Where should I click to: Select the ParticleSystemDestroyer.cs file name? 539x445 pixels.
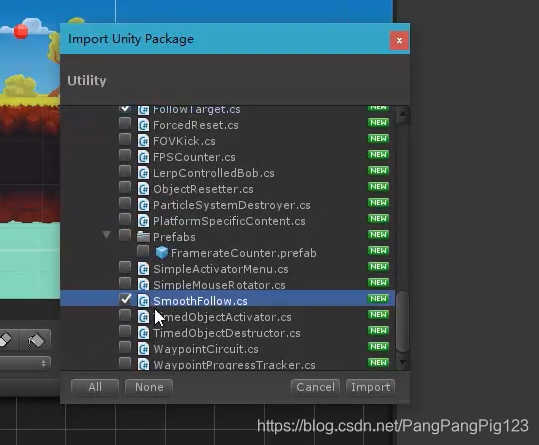[x=232, y=205]
